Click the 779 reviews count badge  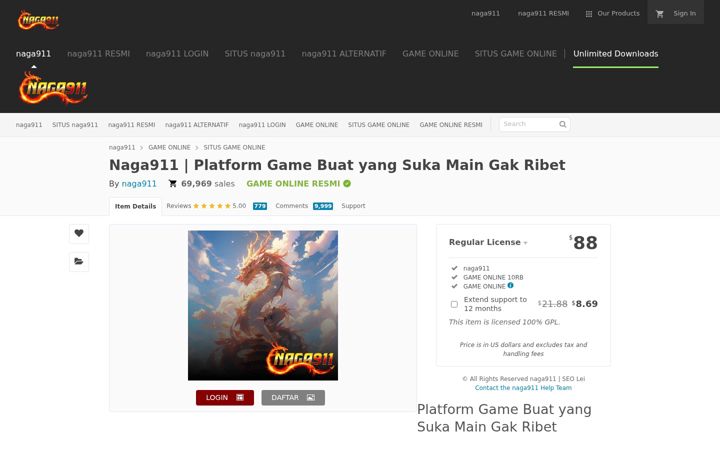pyautogui.click(x=260, y=206)
